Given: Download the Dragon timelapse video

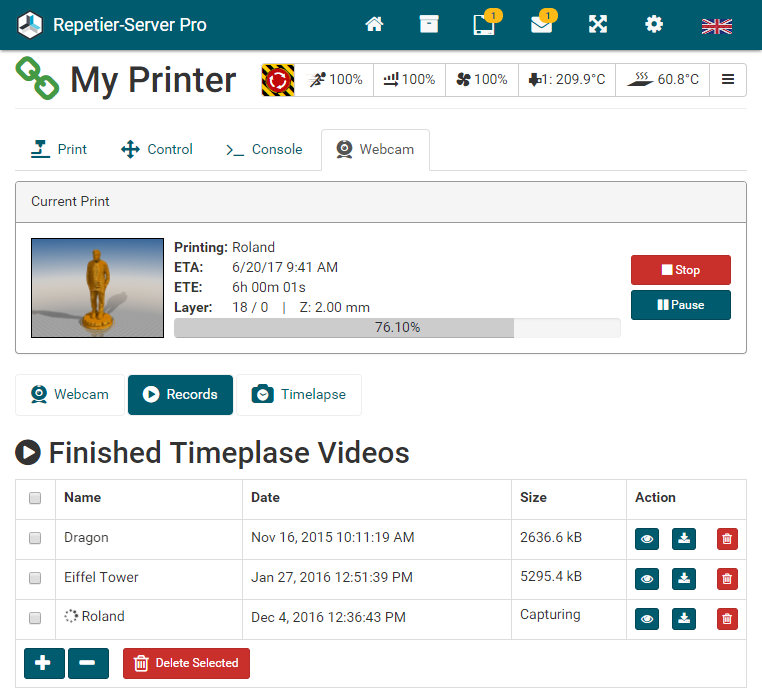Looking at the screenshot, I should (x=684, y=538).
